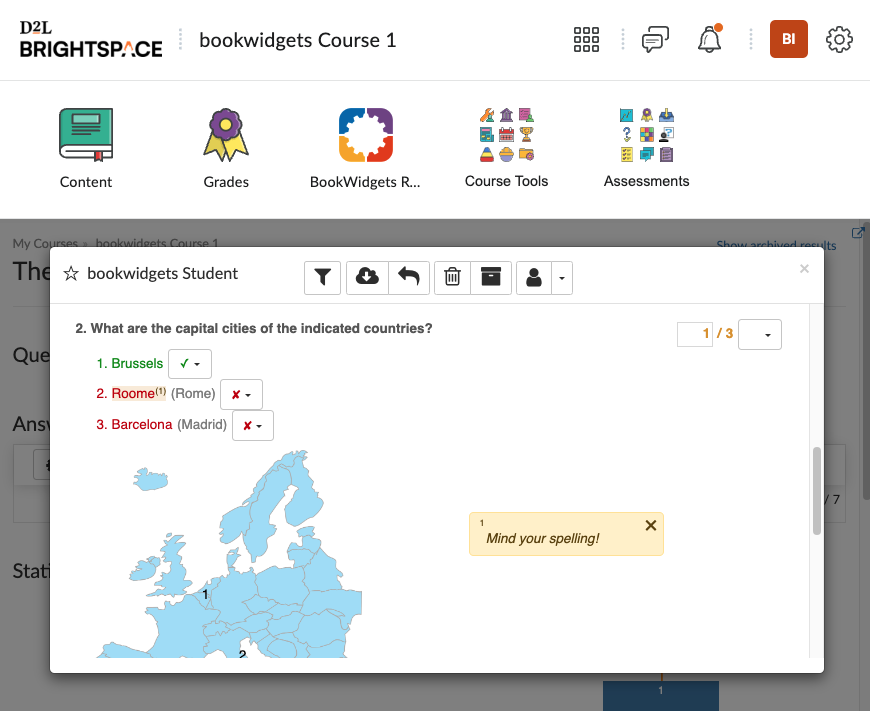The image size is (870, 711).
Task: Click the cloud download icon
Action: point(367,278)
